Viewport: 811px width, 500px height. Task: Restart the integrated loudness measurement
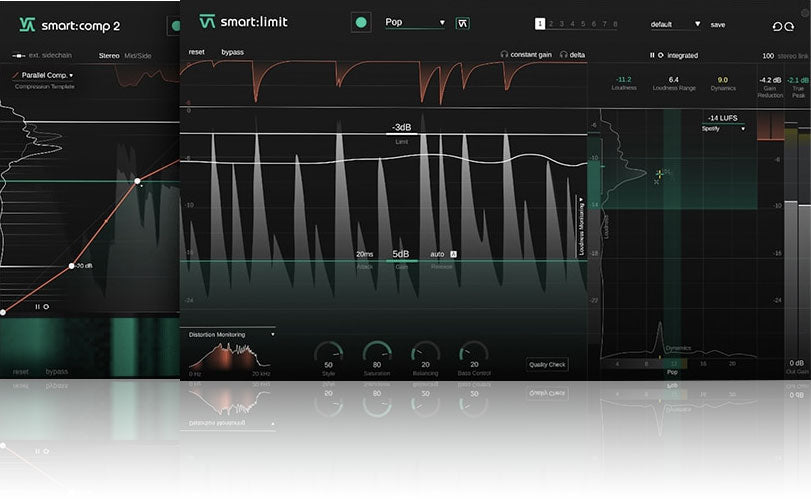click(x=660, y=55)
